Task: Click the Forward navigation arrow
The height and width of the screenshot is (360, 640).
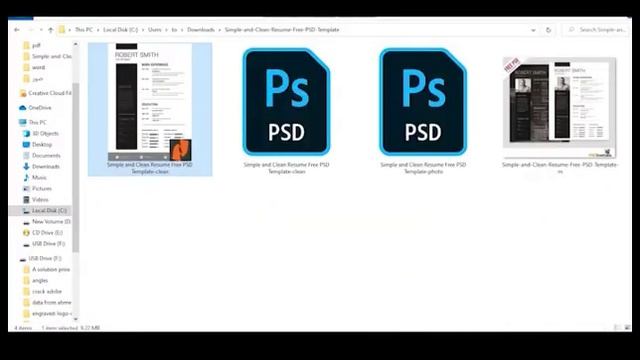Action: (x=31, y=30)
